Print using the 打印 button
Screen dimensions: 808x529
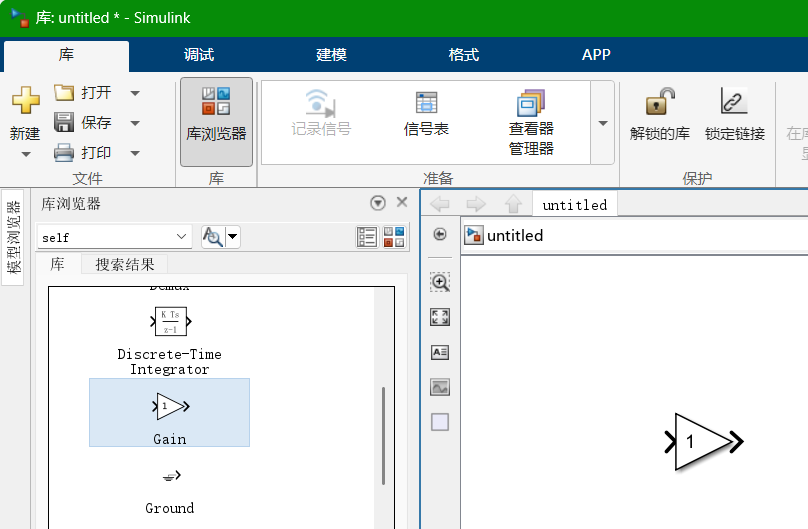pyautogui.click(x=83, y=152)
